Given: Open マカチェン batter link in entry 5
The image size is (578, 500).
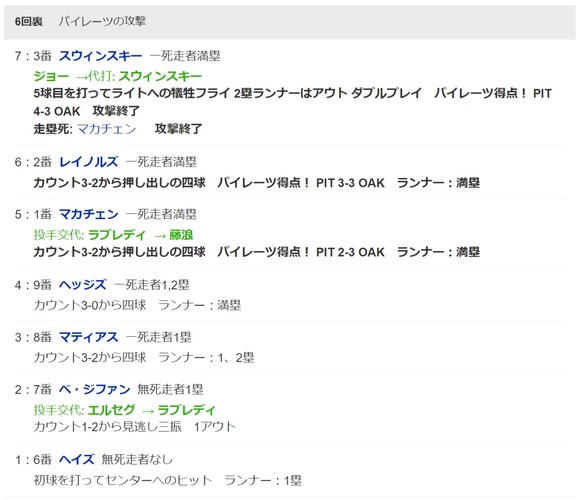Looking at the screenshot, I should [88, 214].
